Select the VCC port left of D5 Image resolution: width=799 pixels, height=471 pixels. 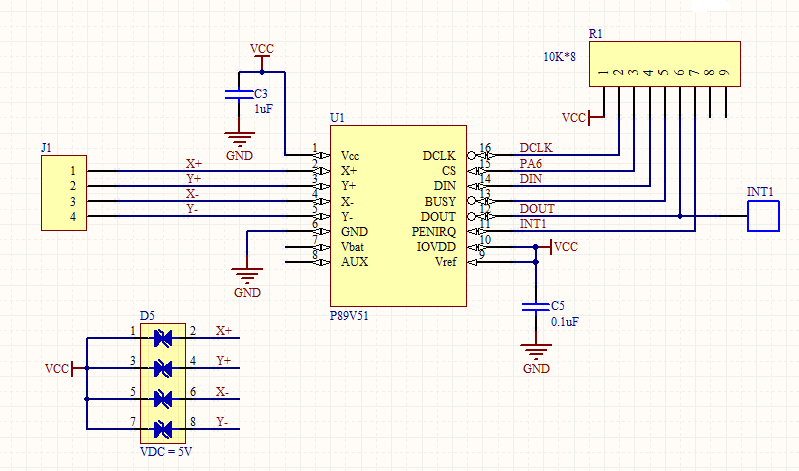[59, 368]
